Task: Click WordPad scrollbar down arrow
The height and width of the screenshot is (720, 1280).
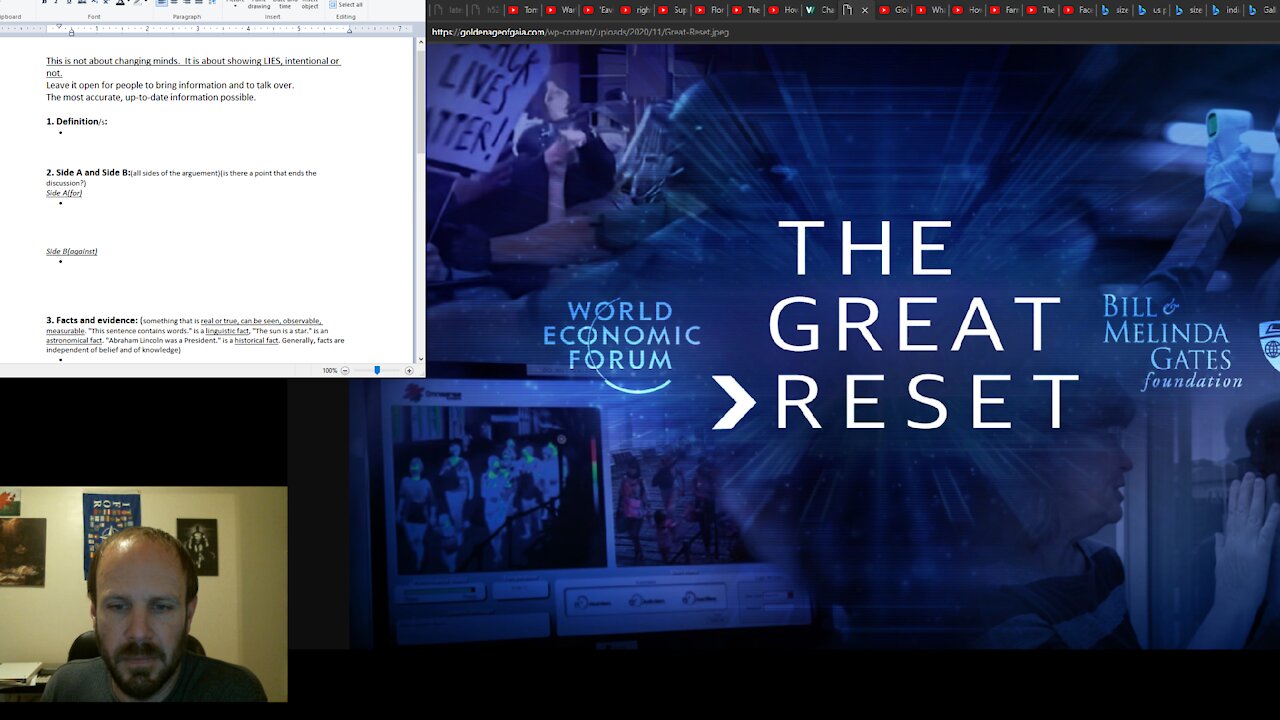Action: [x=421, y=358]
